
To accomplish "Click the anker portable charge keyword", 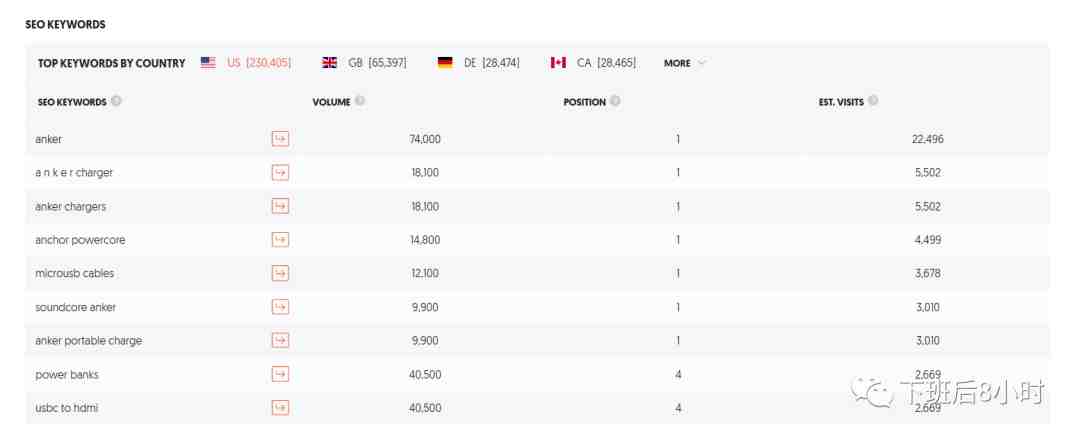I will [88, 340].
